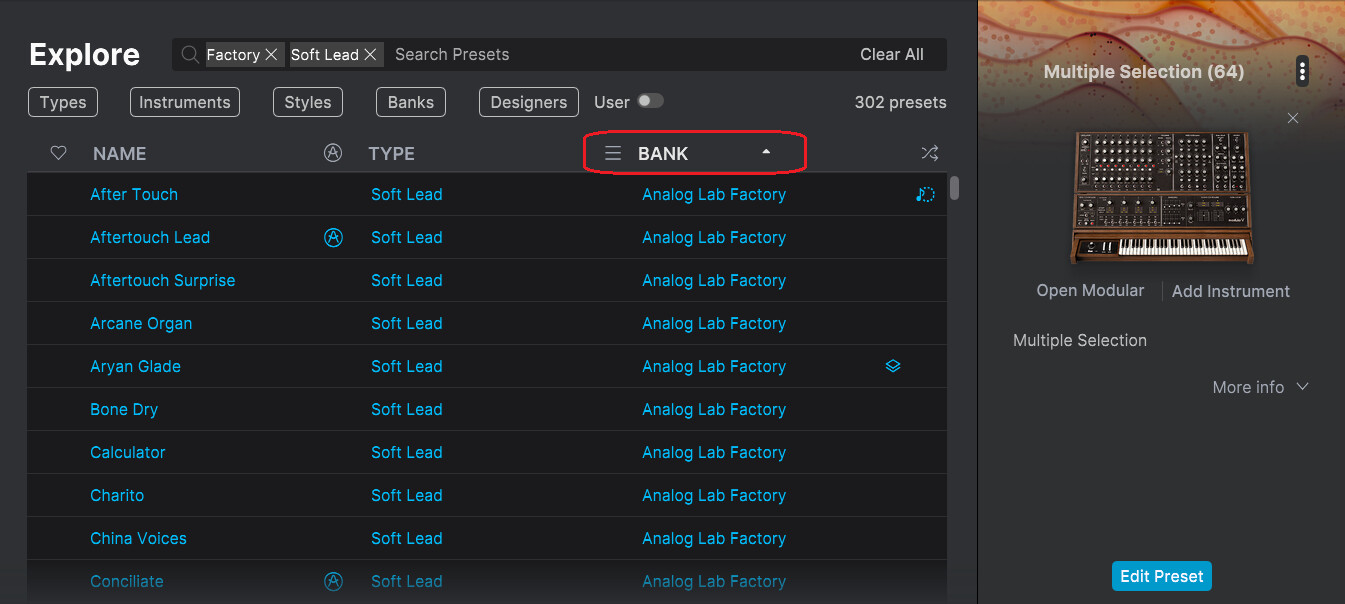Viewport: 1345px width, 604px height.
Task: Click the Arturia logo column header
Action: pos(333,153)
